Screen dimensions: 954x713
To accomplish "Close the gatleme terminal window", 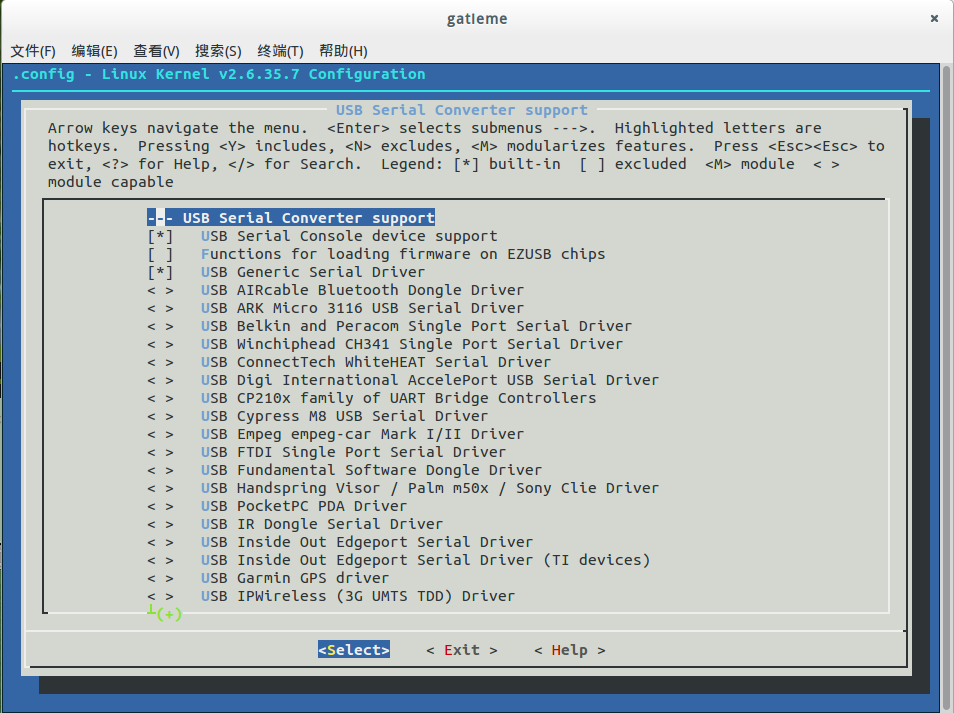I will [935, 19].
